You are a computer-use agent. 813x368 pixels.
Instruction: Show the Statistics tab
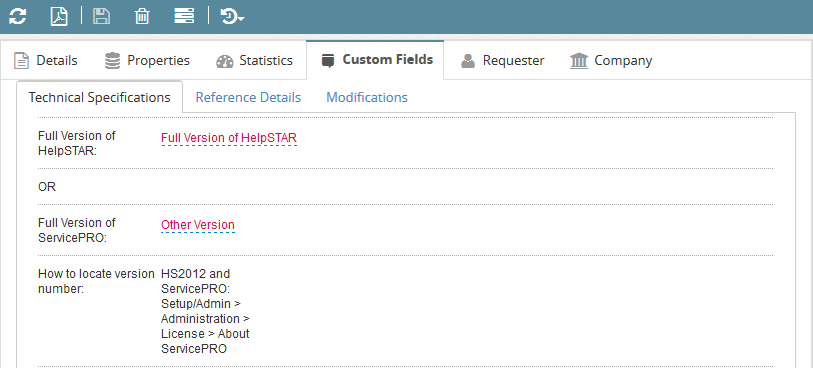[254, 61]
